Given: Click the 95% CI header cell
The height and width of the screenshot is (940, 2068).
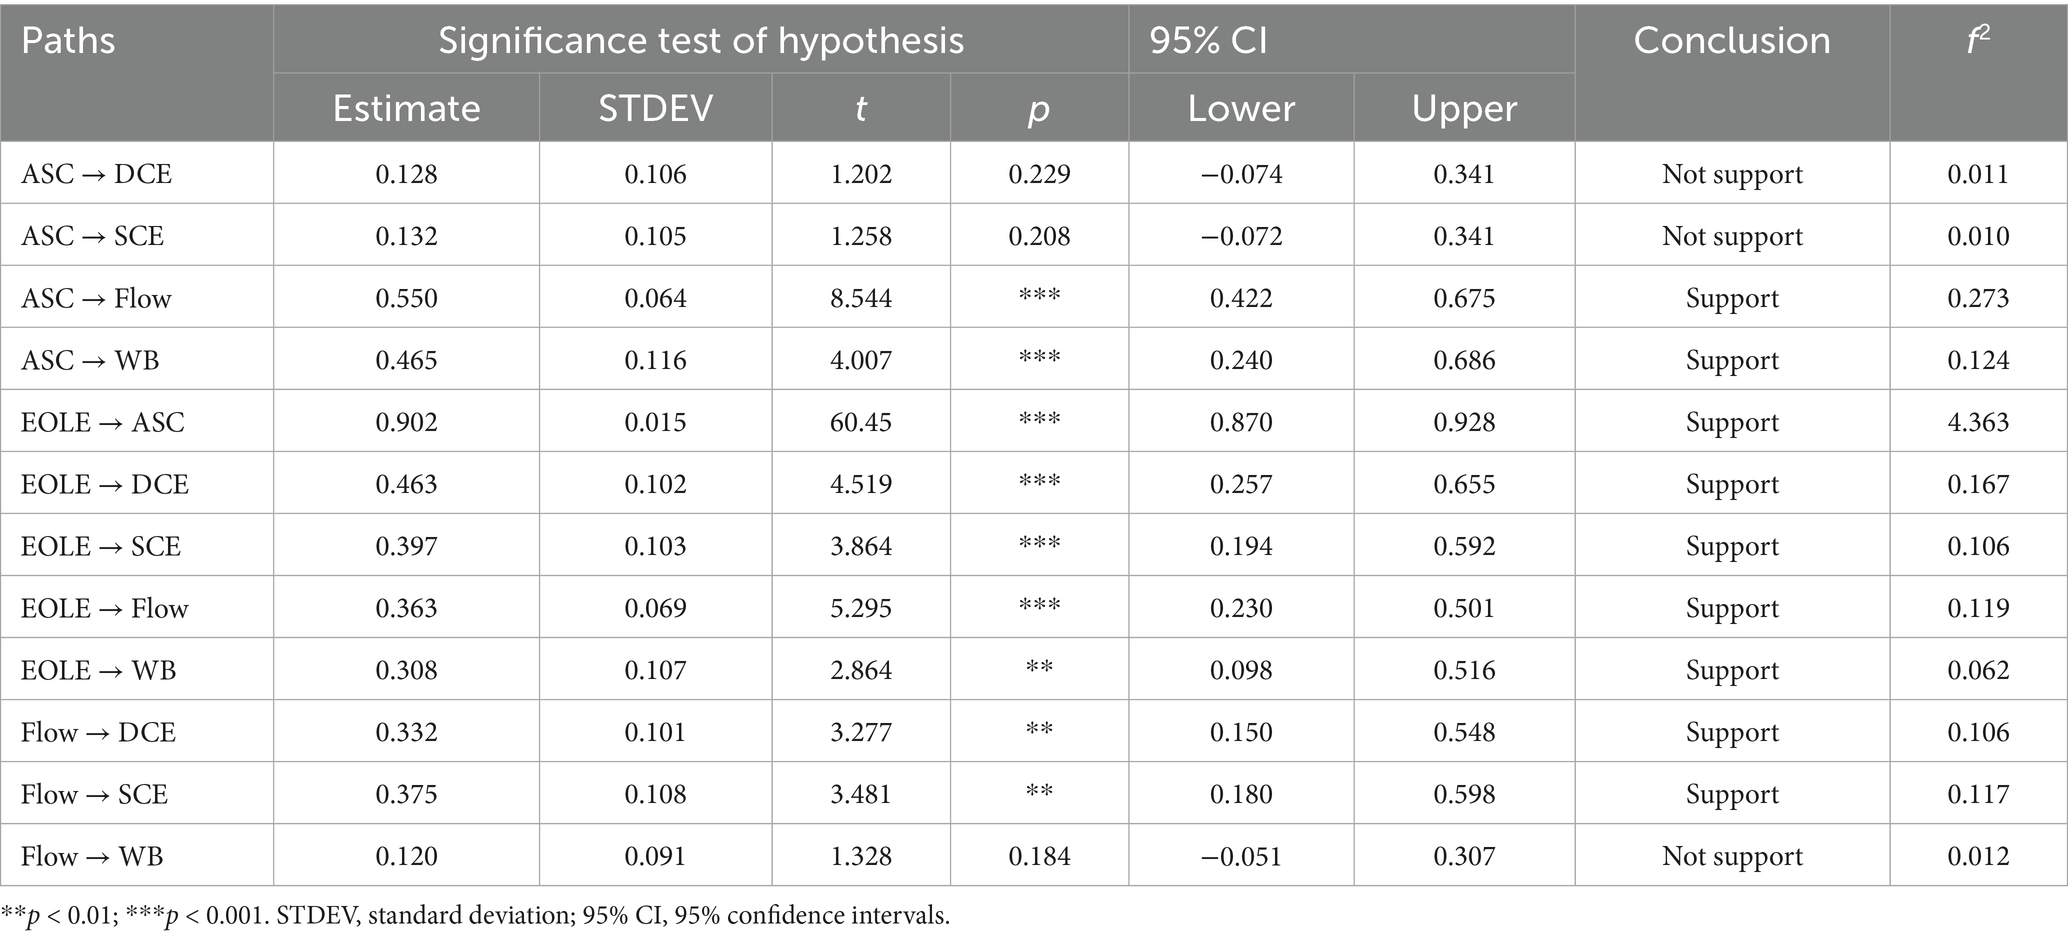Looking at the screenshot, I should pyautogui.click(x=1208, y=41).
